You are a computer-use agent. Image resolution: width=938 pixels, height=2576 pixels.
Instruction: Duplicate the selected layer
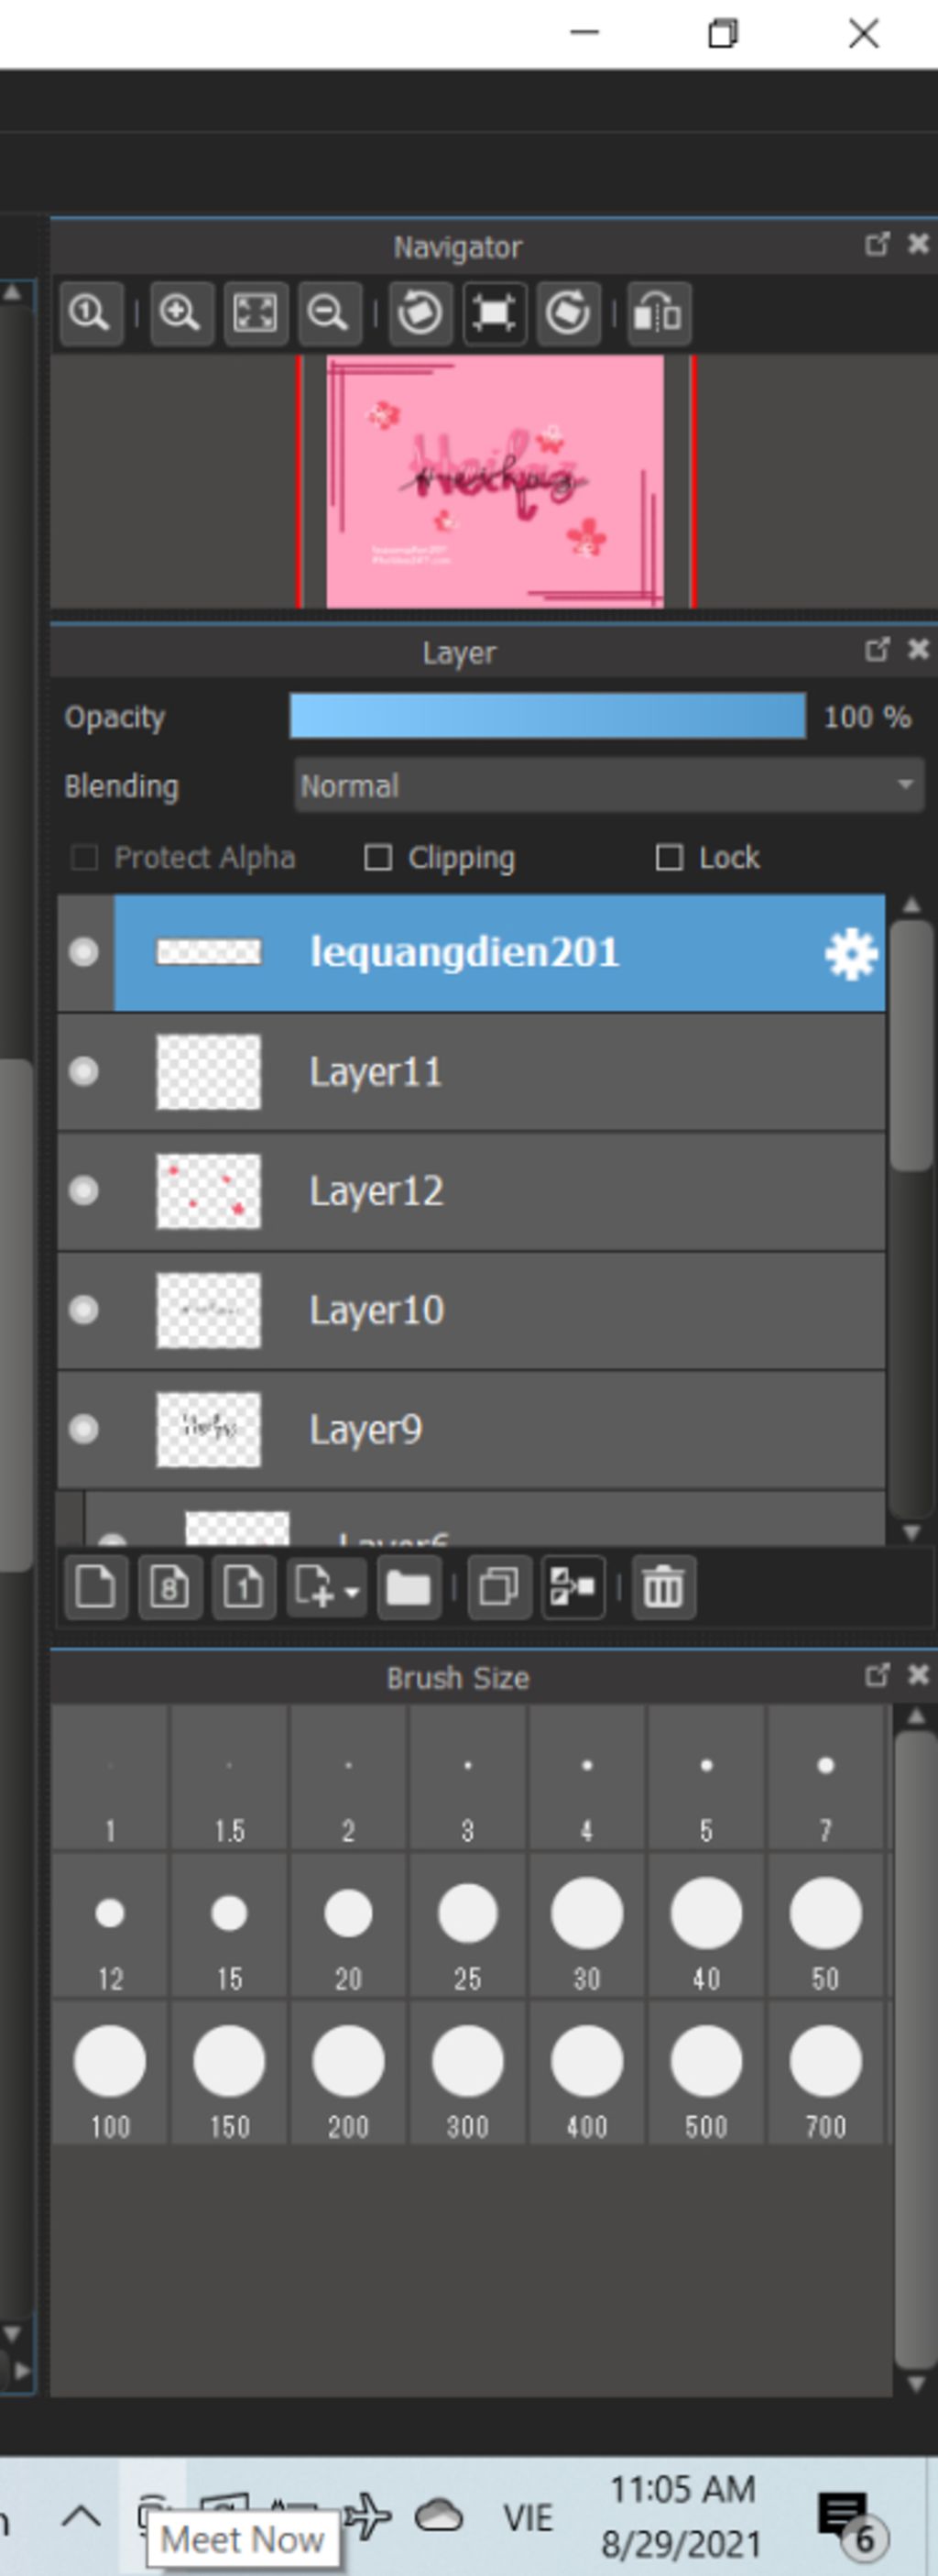tap(498, 1587)
